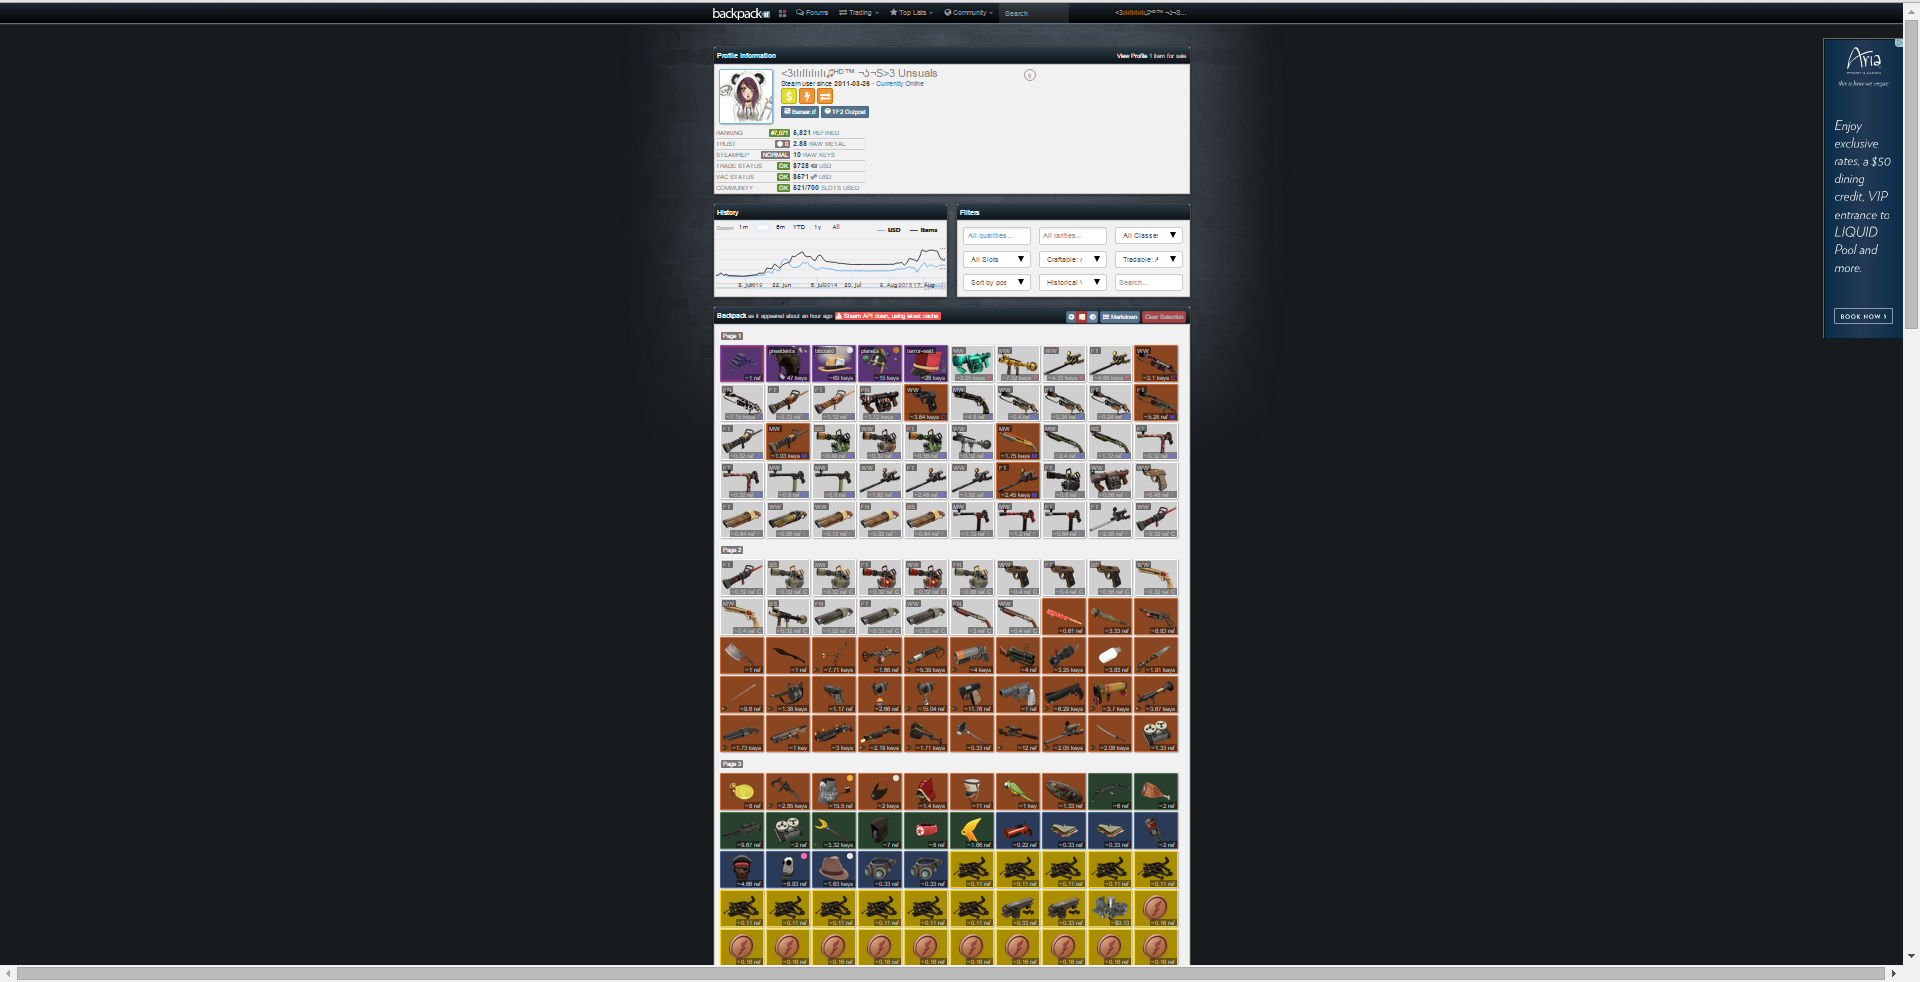1920x982 pixels.
Task: Click the orange lightning bolt profile badge
Action: 807,96
